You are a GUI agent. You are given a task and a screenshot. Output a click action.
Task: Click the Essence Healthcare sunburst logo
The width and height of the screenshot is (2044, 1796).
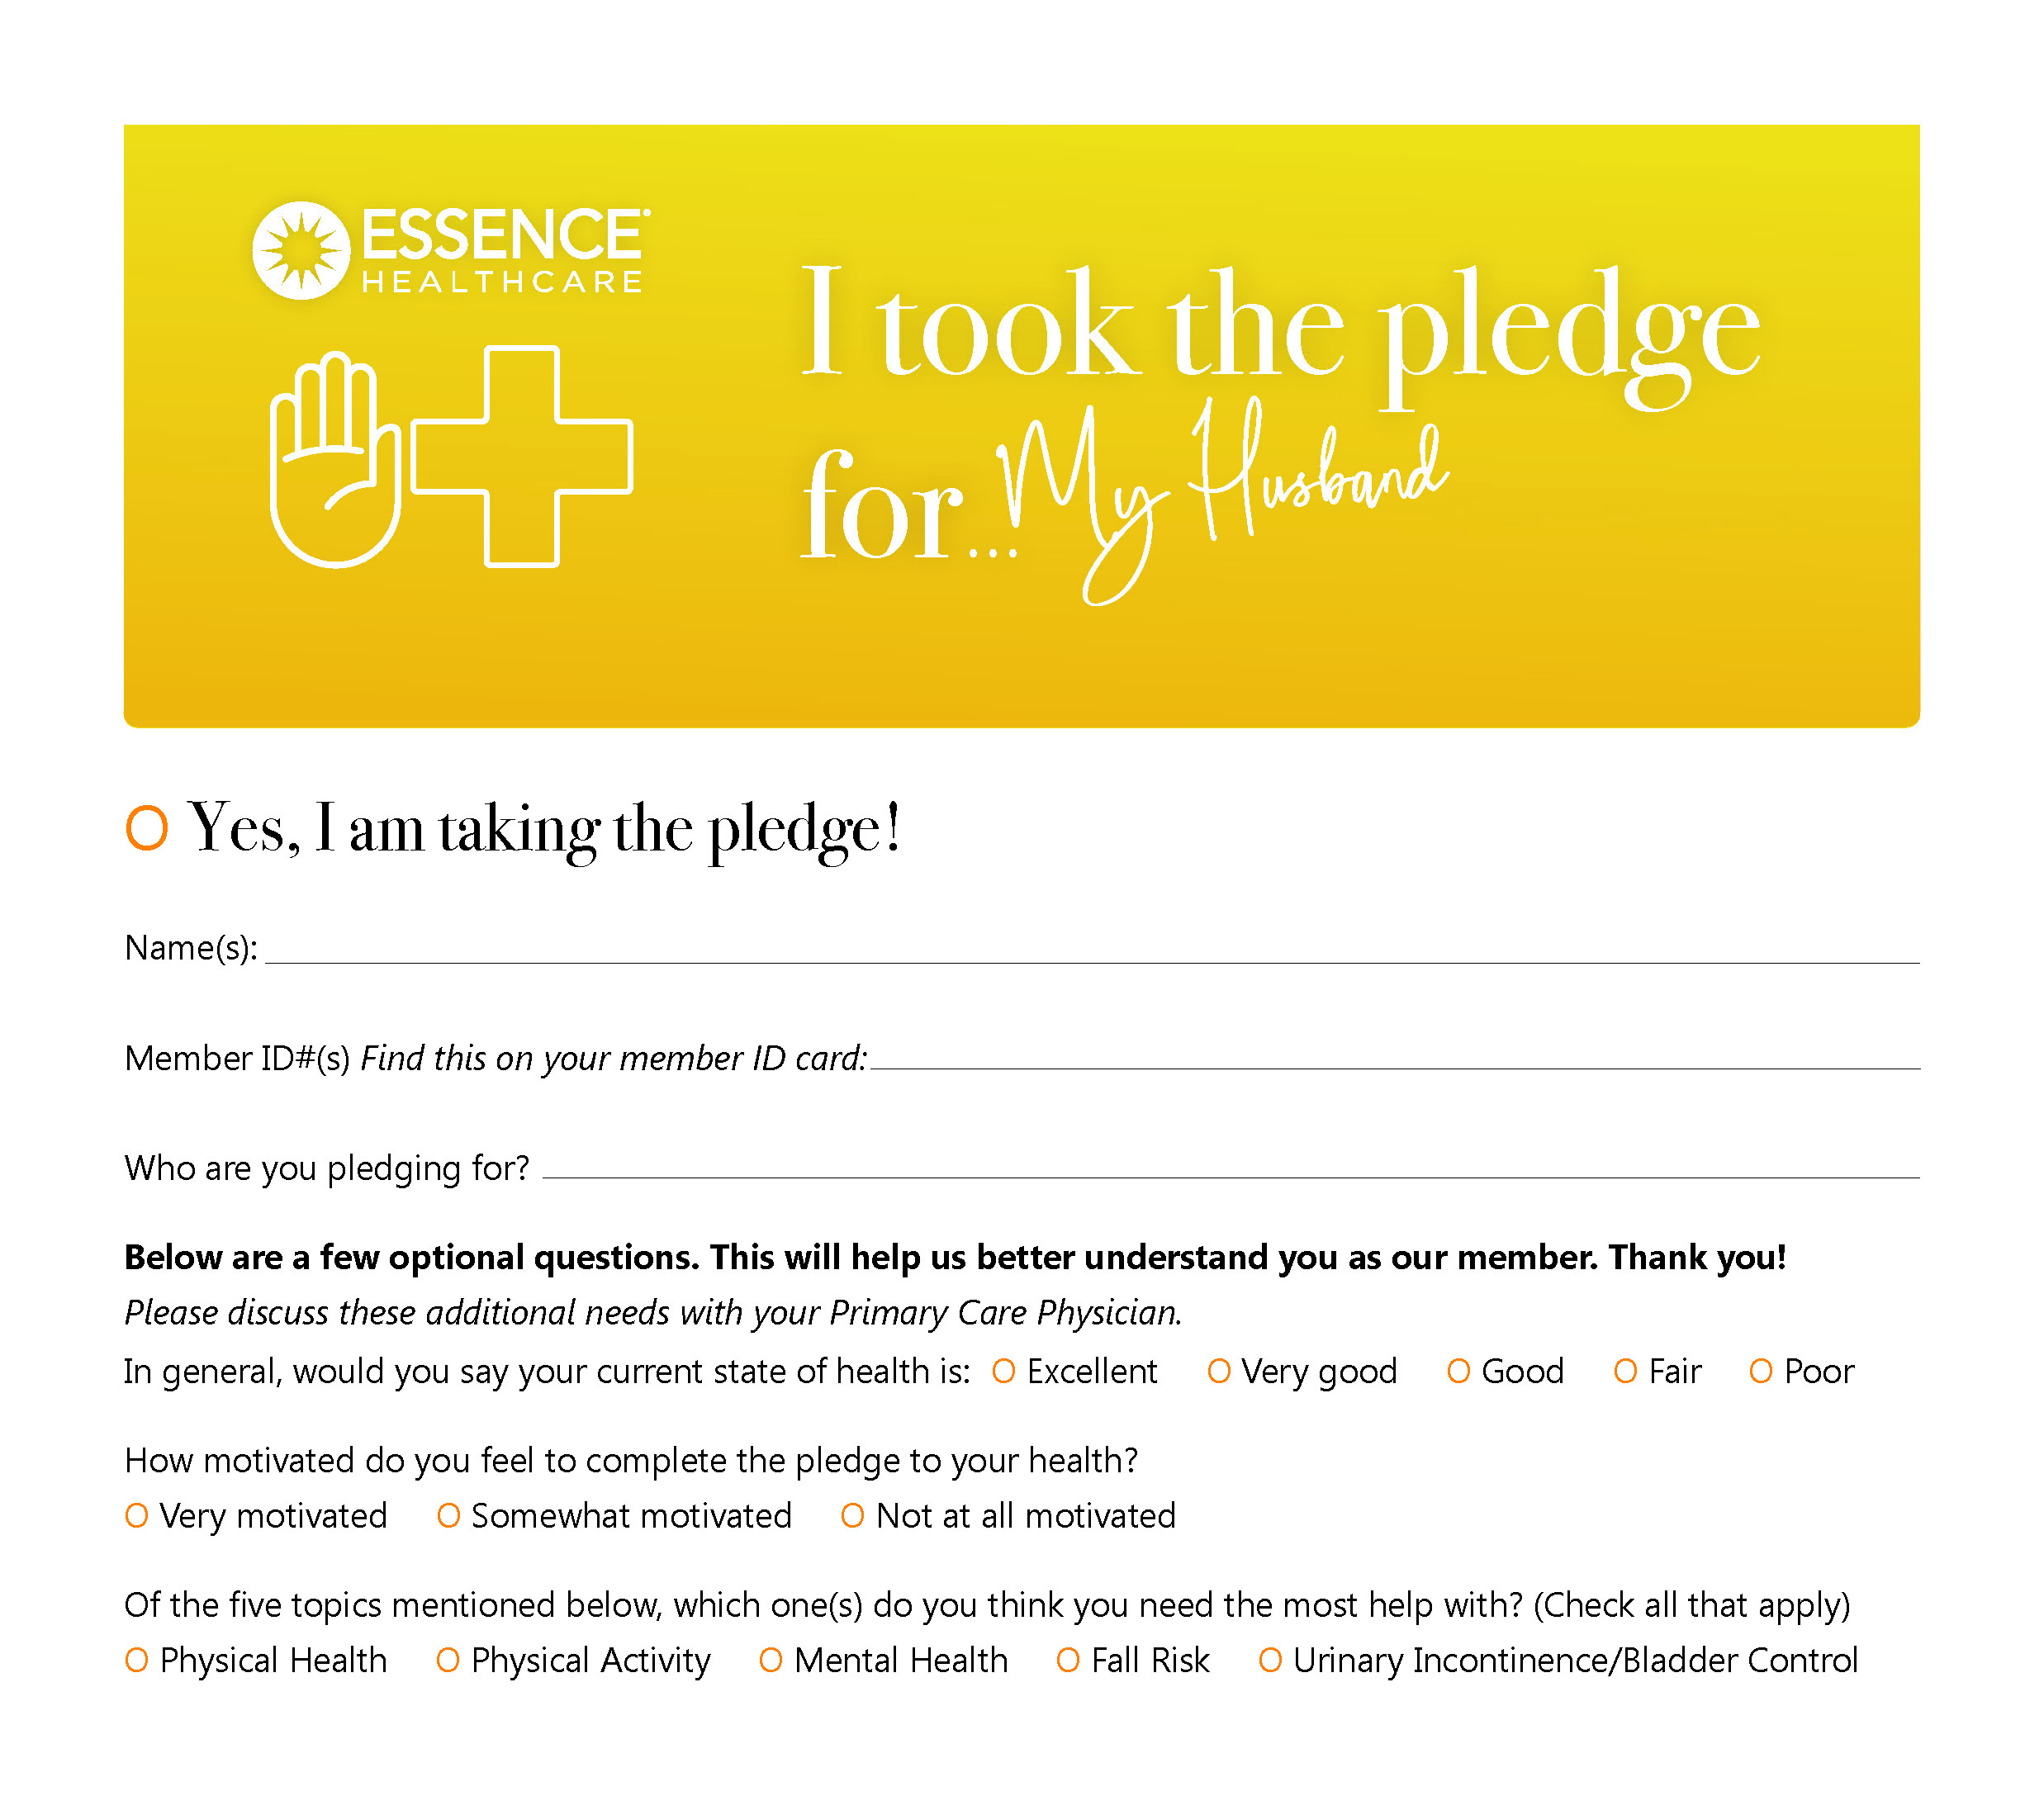click(301, 250)
